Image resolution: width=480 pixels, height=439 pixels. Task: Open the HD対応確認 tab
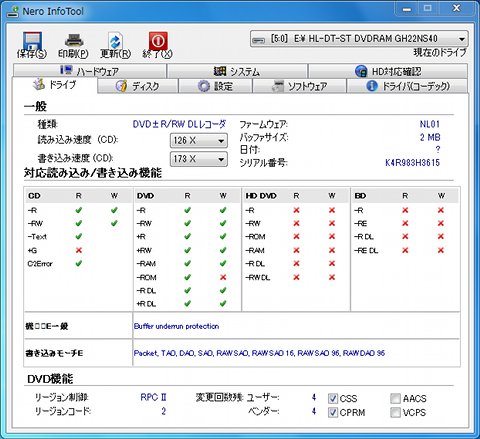click(x=388, y=71)
